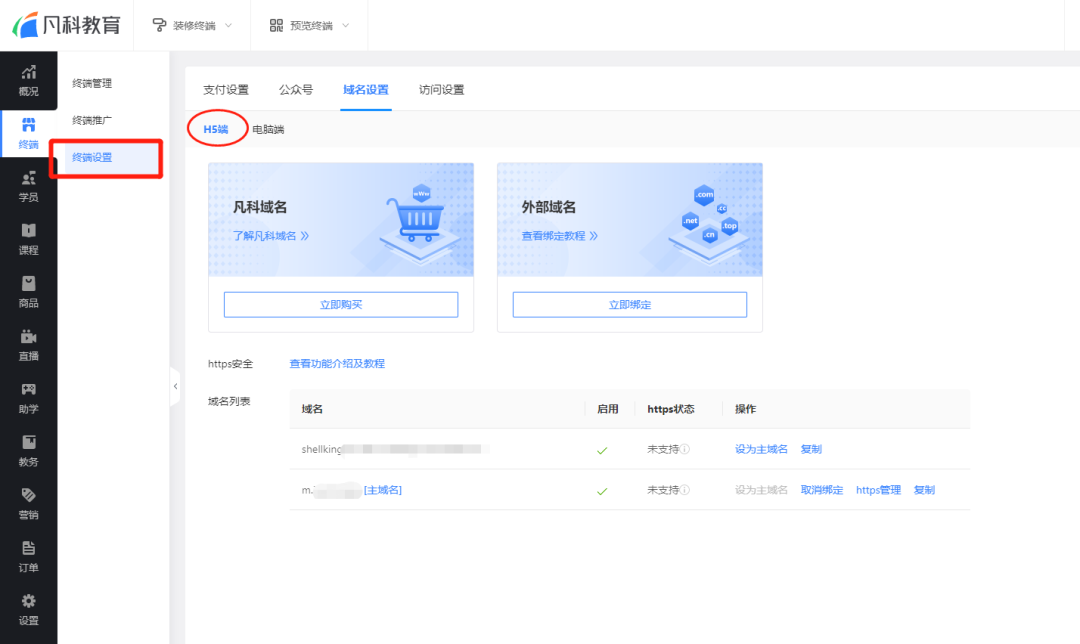Switch to the 电脑端 tab

click(x=268, y=129)
